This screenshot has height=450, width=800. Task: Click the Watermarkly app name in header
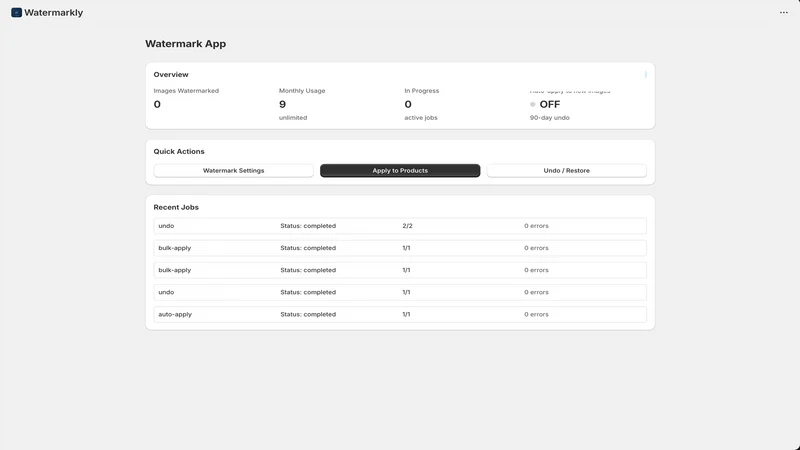(54, 12)
